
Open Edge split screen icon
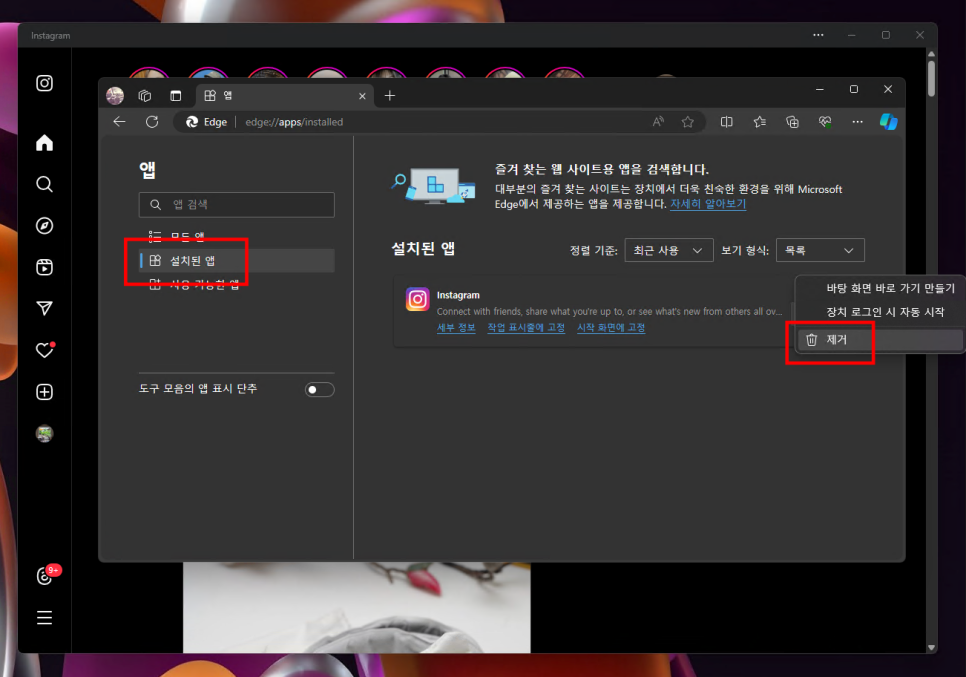point(727,122)
